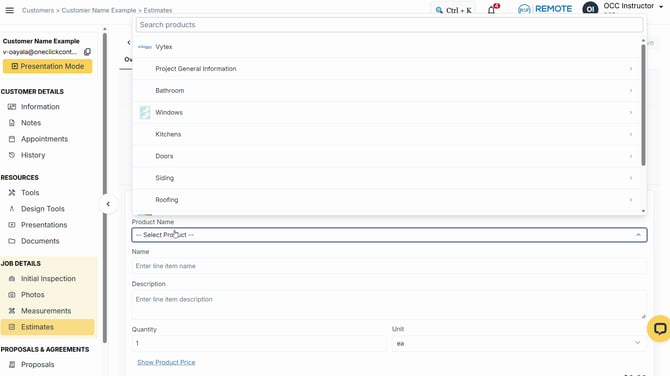
Task: Expand Kitchens category chevron
Action: click(x=631, y=134)
